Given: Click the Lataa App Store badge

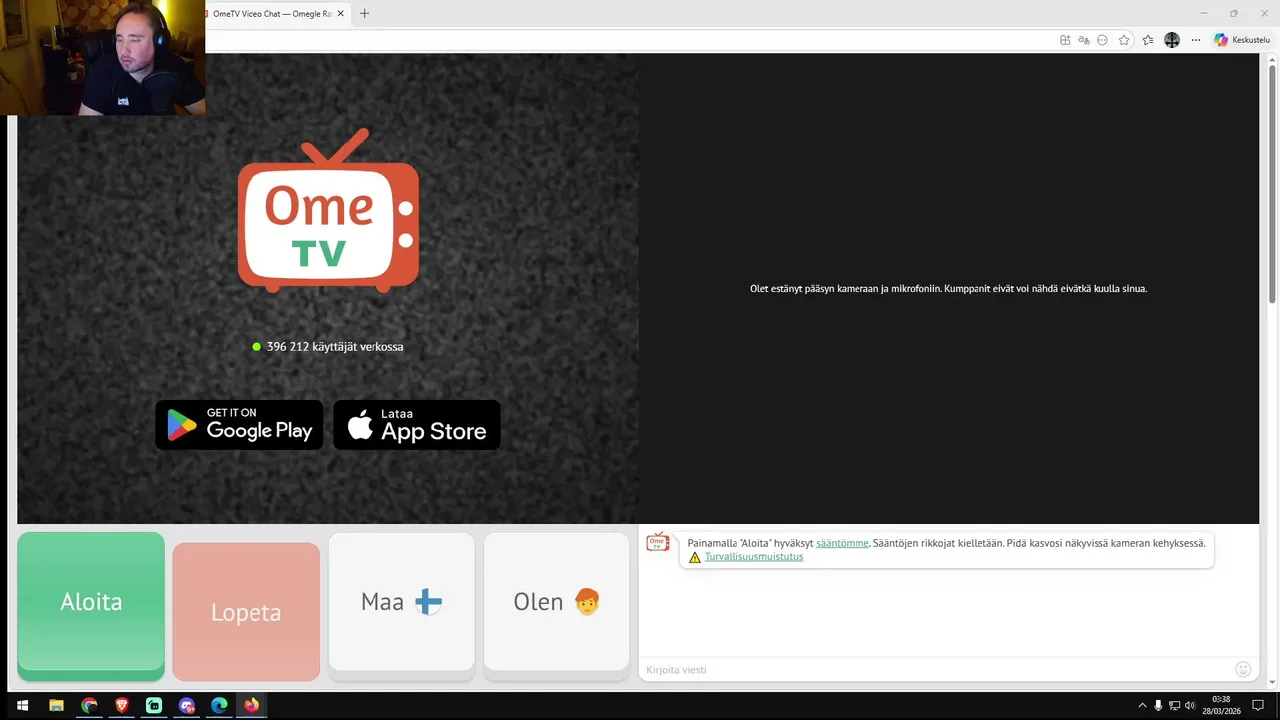Looking at the screenshot, I should (x=417, y=425).
